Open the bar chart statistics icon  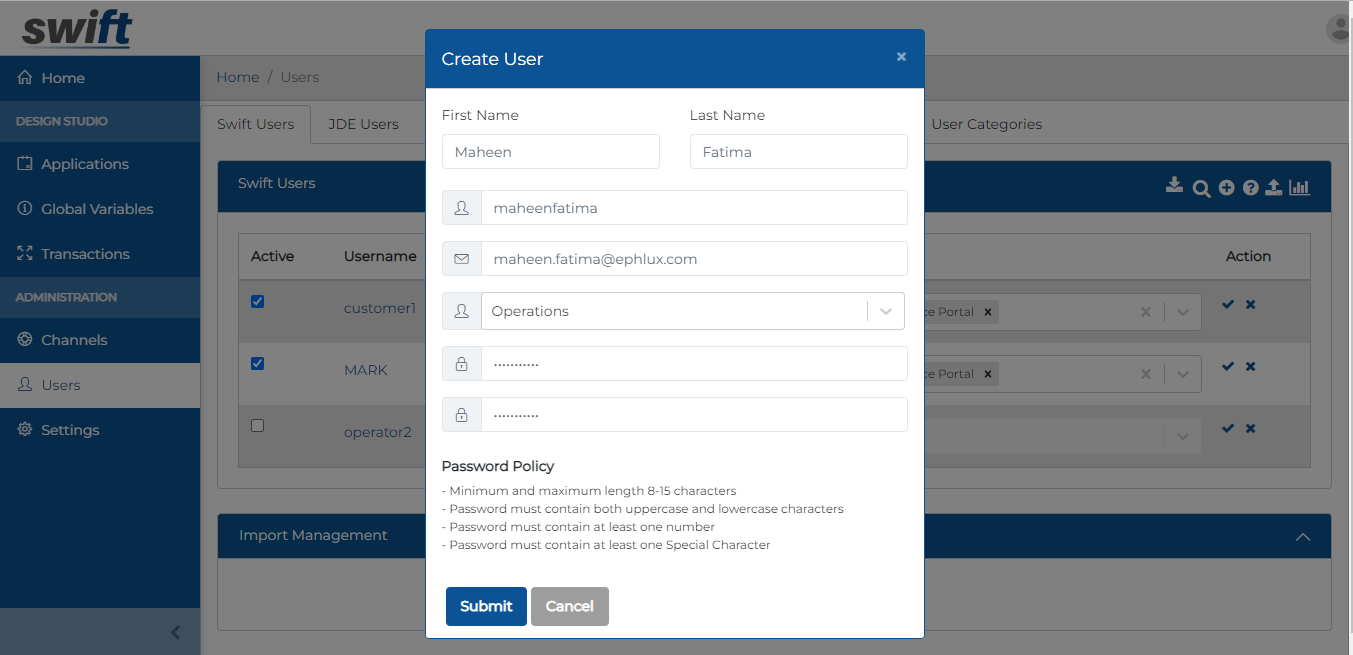click(1299, 187)
